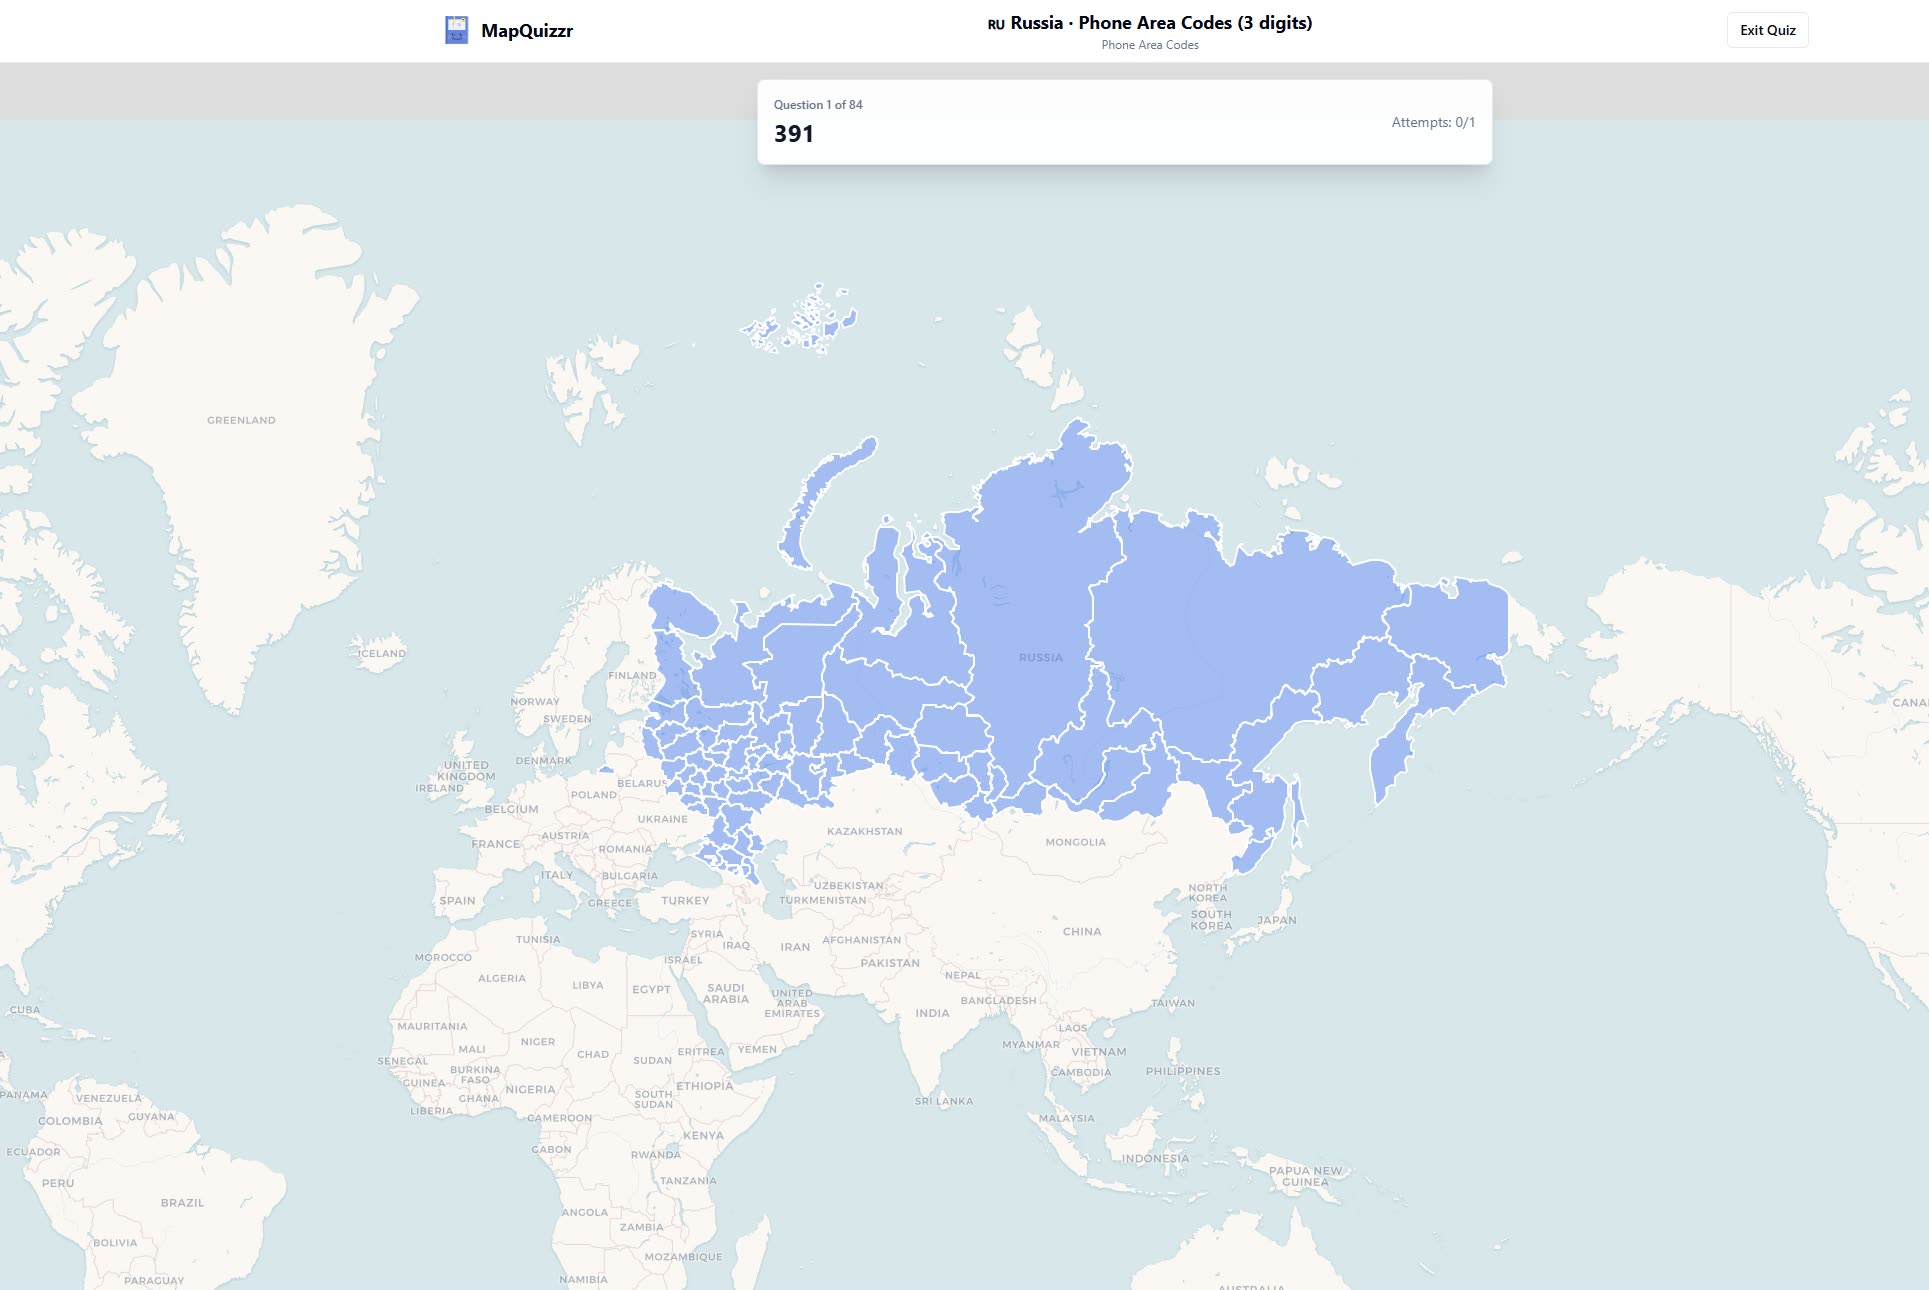Click the Exit Quiz button
1929x1290 pixels.
(1767, 30)
